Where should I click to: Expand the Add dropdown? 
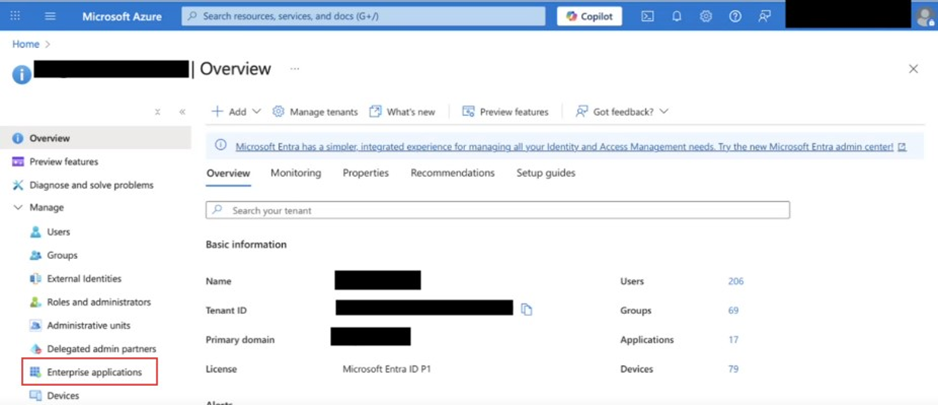click(236, 112)
